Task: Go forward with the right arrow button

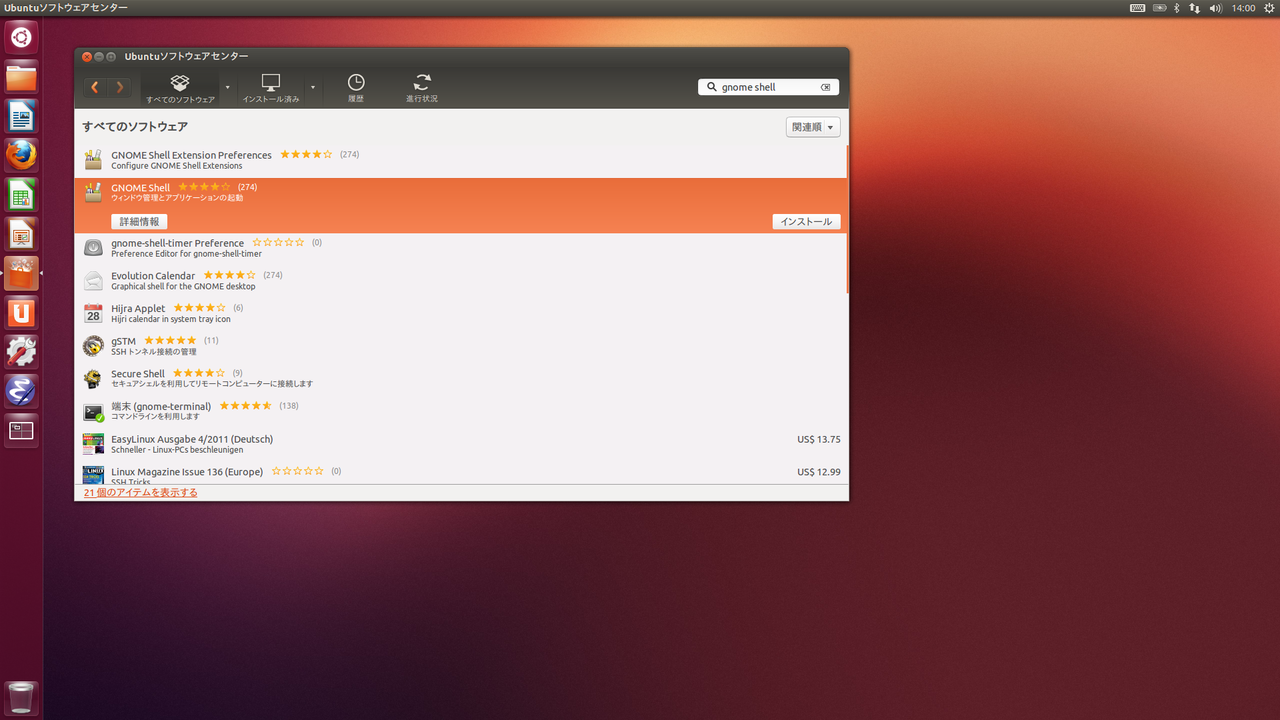Action: pos(120,87)
